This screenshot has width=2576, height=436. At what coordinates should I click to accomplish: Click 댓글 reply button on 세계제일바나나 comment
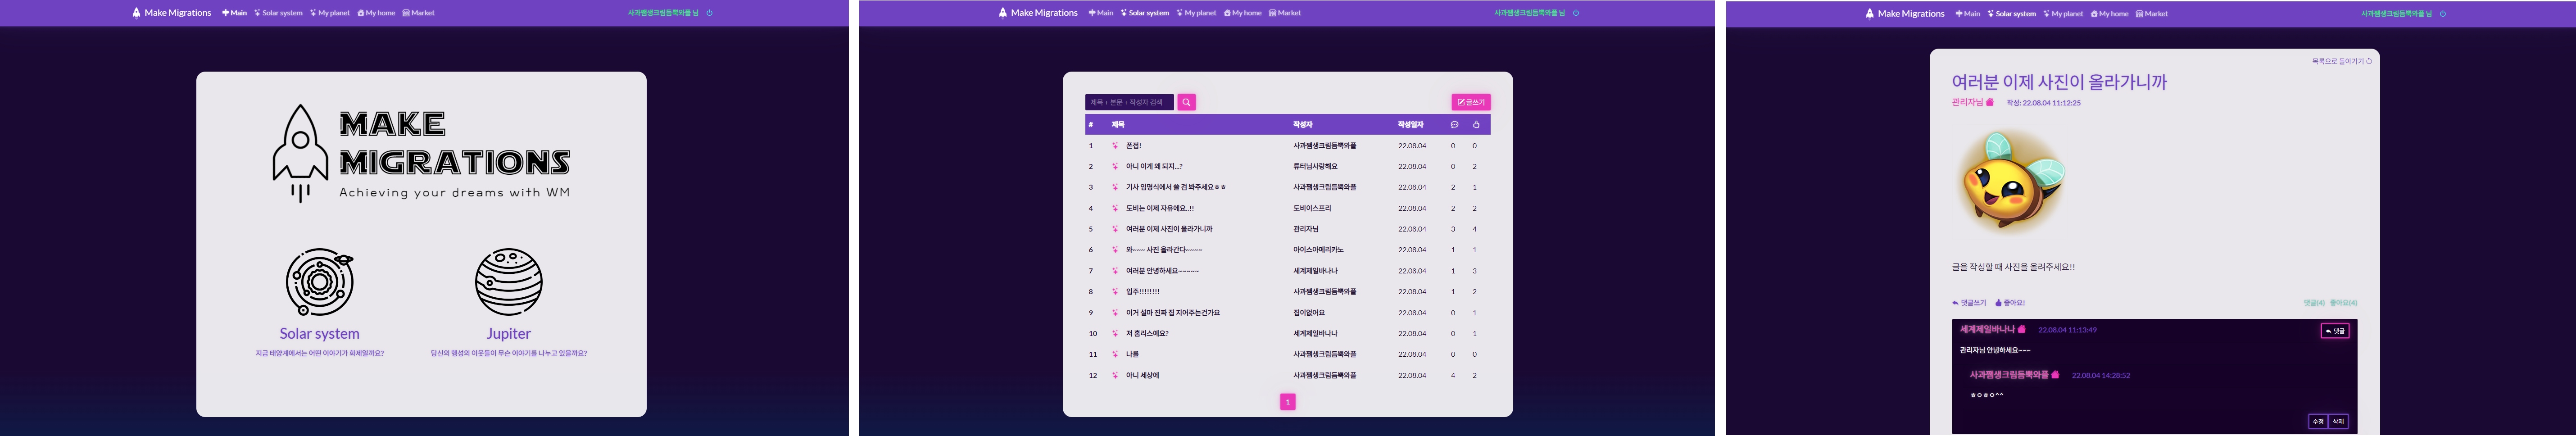point(2335,331)
